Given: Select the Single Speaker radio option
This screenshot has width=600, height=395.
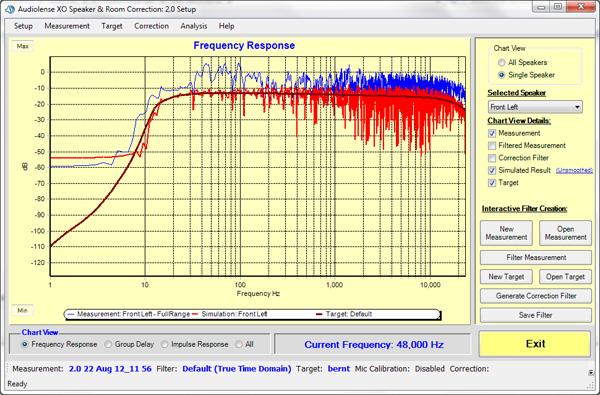Looking at the screenshot, I should 501,75.
